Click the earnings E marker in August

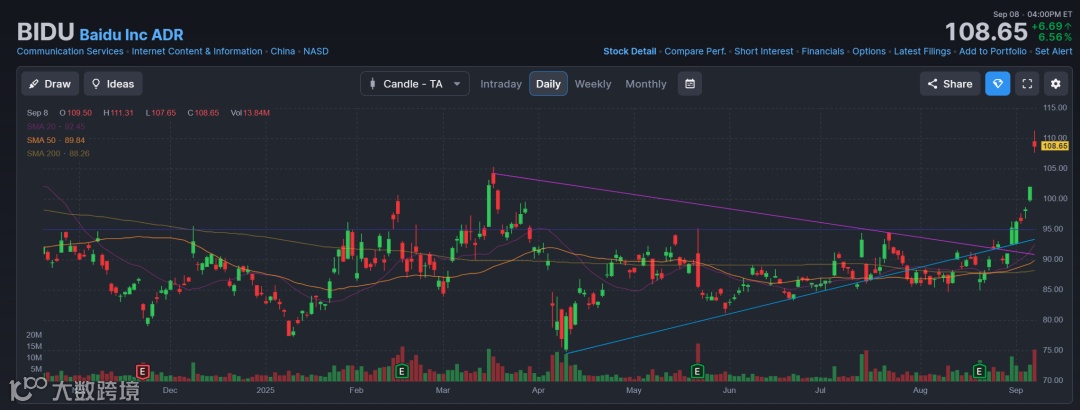[x=979, y=372]
